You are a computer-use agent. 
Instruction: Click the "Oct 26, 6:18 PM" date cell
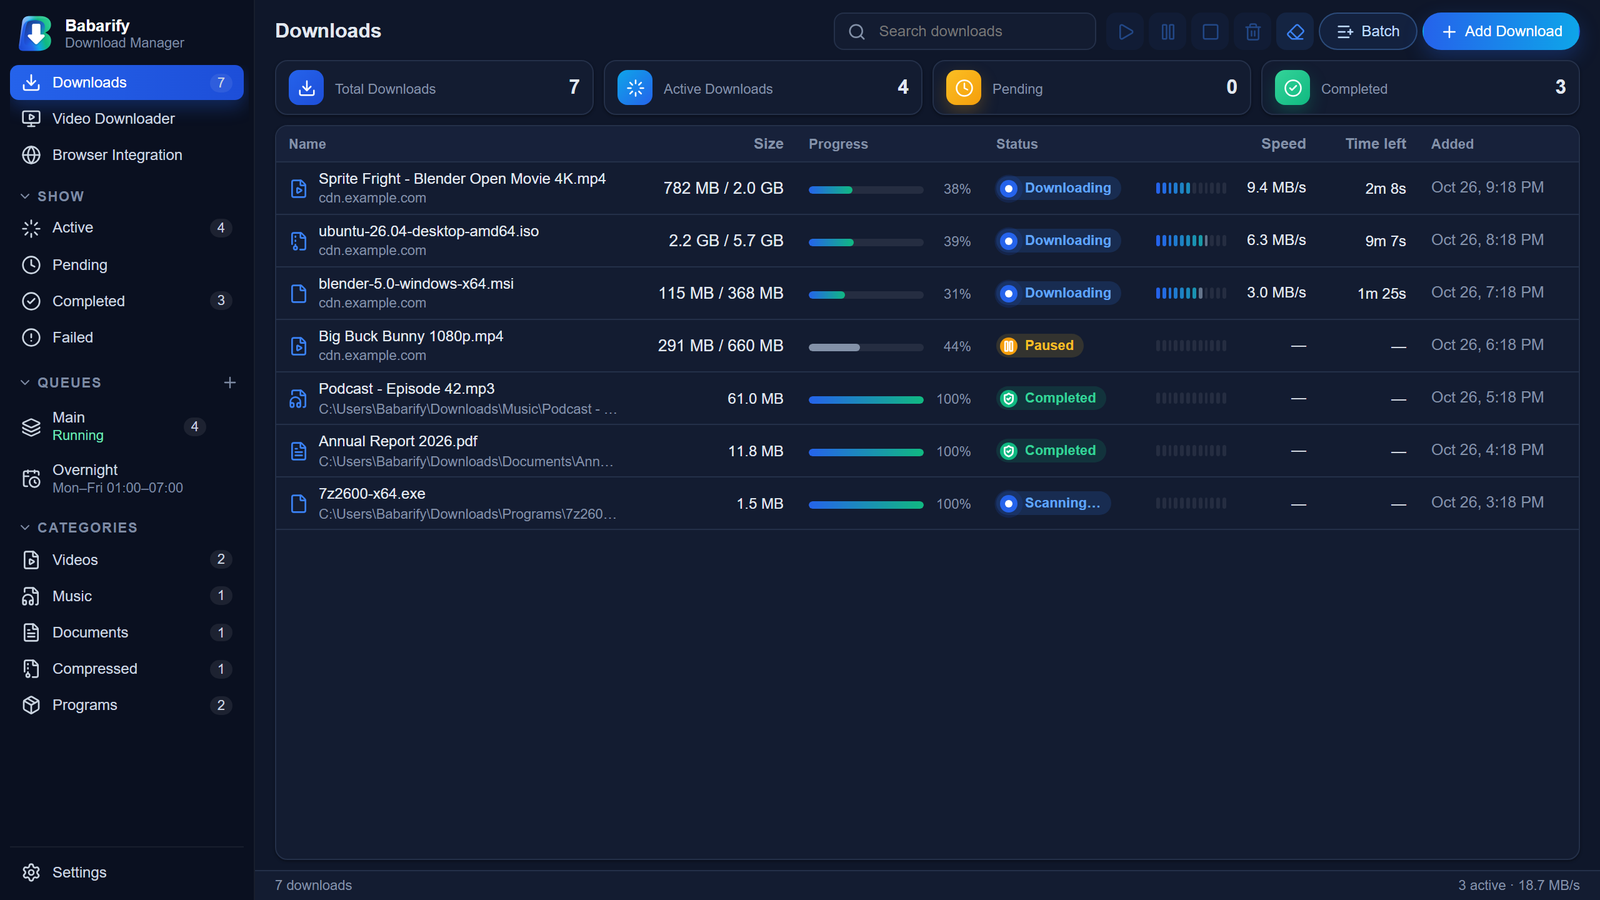point(1487,345)
